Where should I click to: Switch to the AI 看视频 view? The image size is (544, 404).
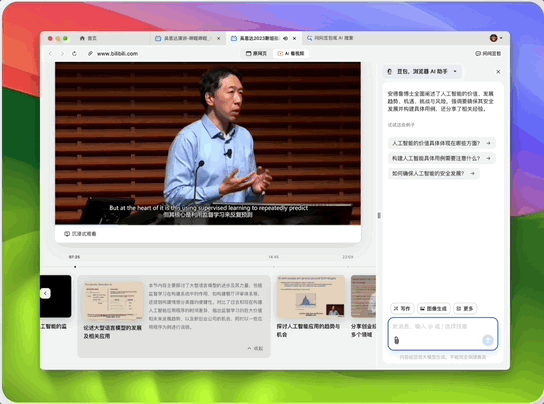click(291, 53)
